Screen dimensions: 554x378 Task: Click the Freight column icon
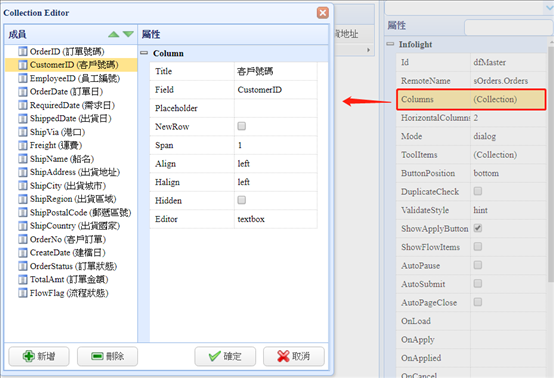23,146
